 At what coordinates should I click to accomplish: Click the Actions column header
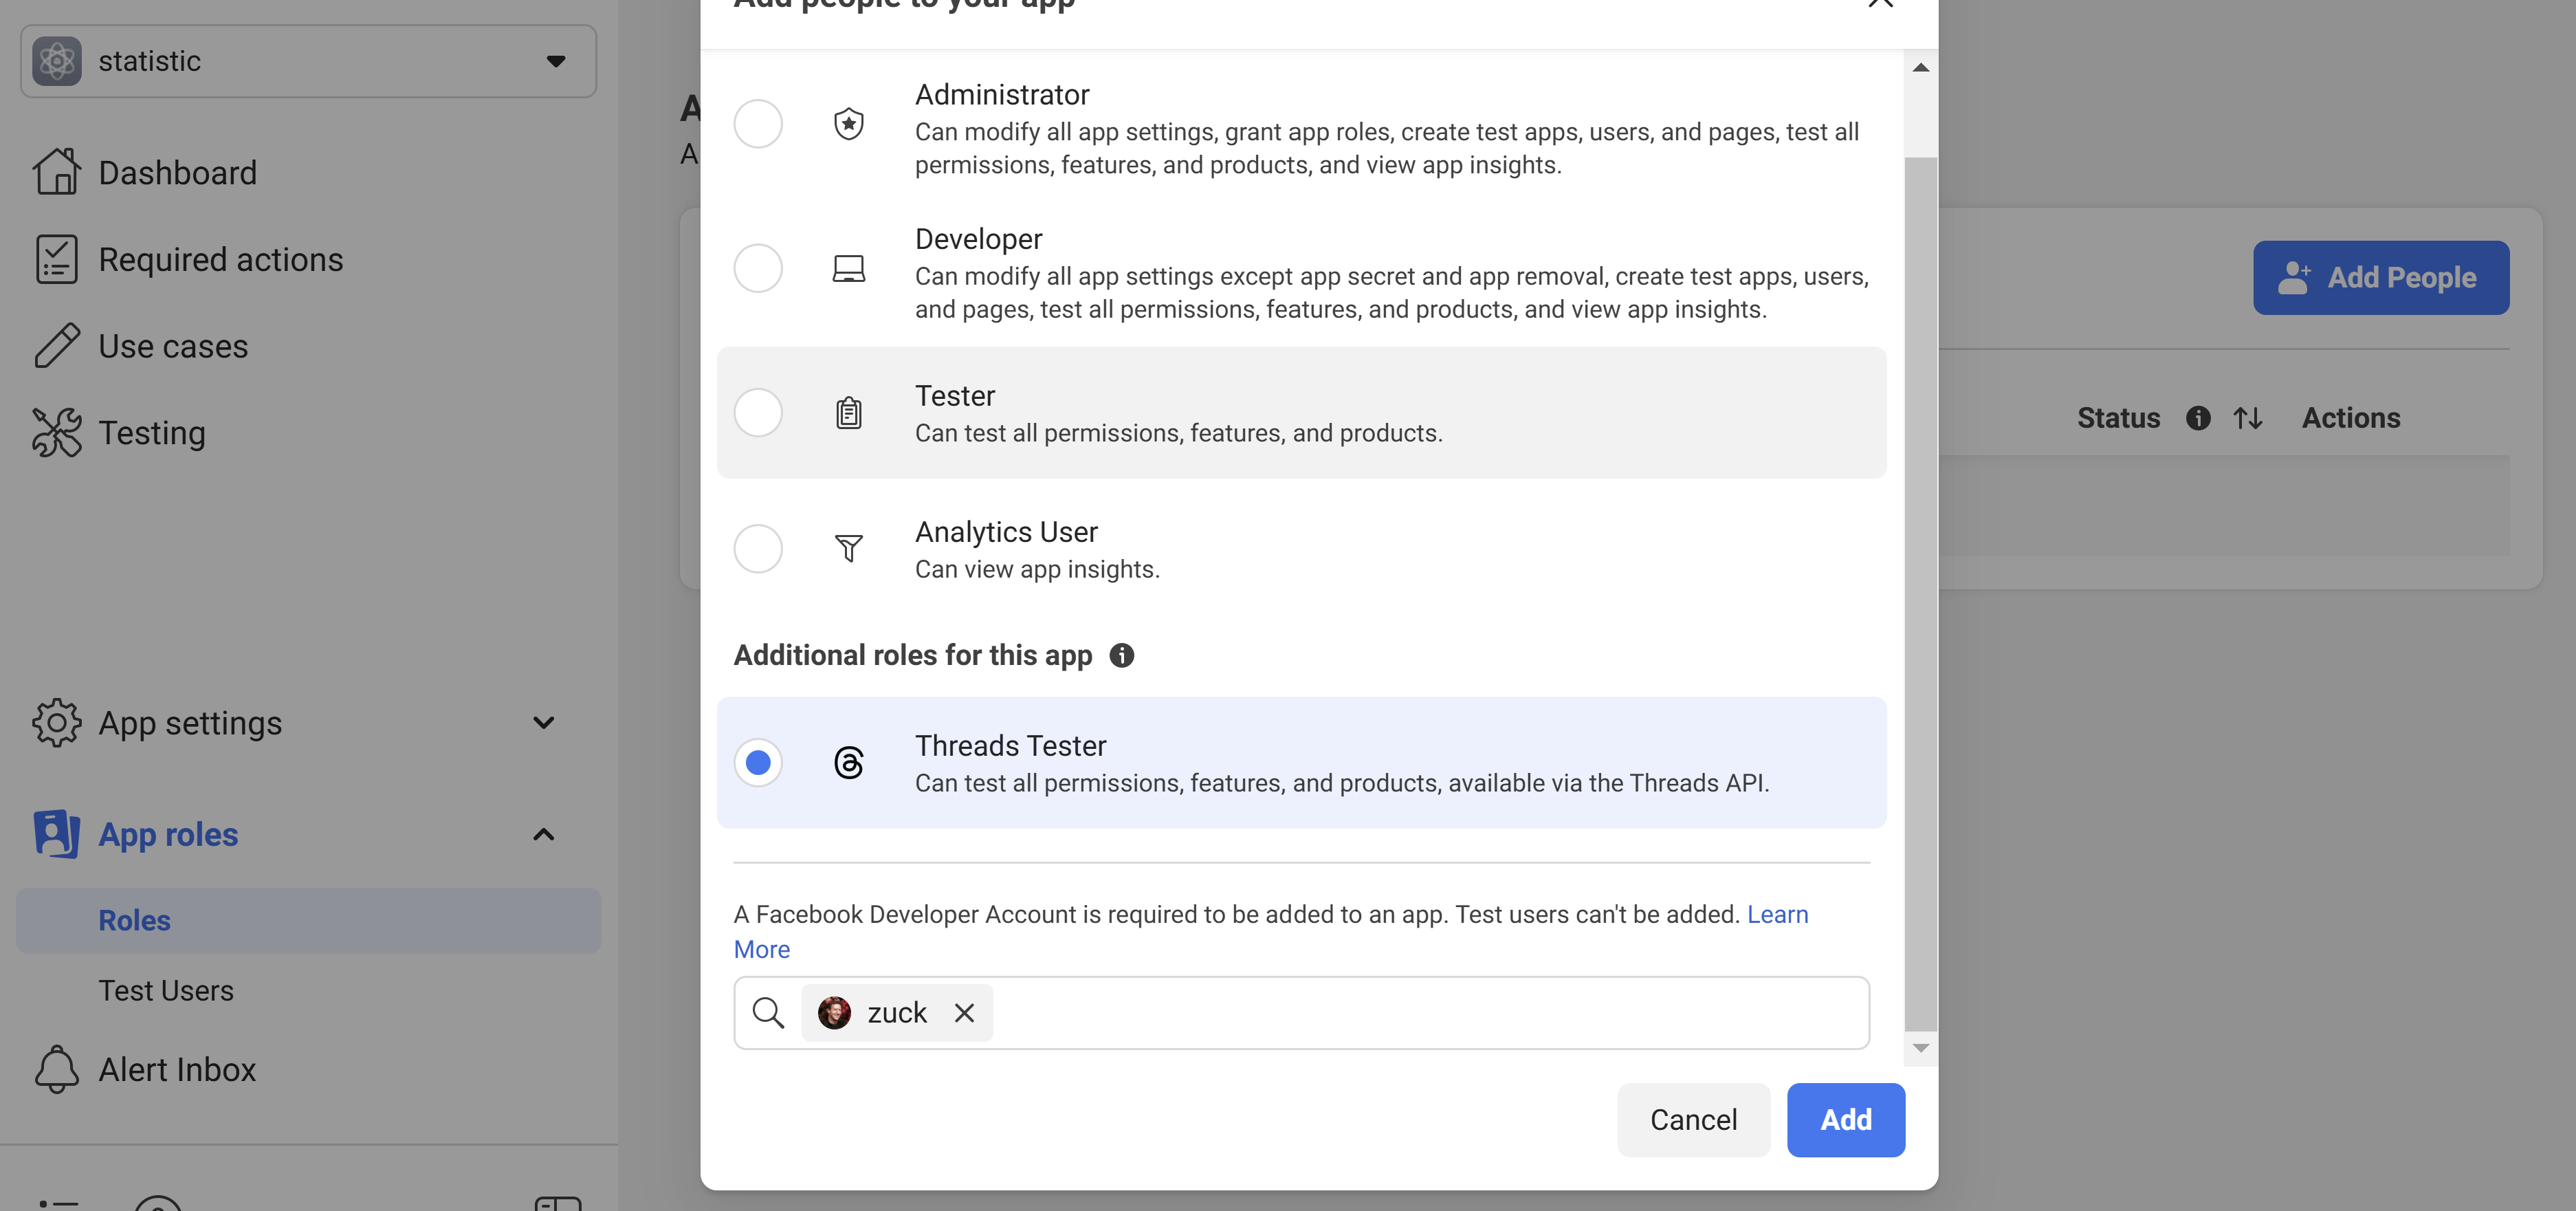[x=2351, y=418]
